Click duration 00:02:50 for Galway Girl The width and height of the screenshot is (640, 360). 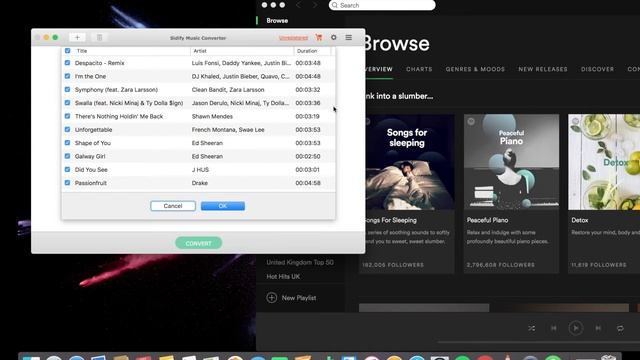pyautogui.click(x=308, y=156)
